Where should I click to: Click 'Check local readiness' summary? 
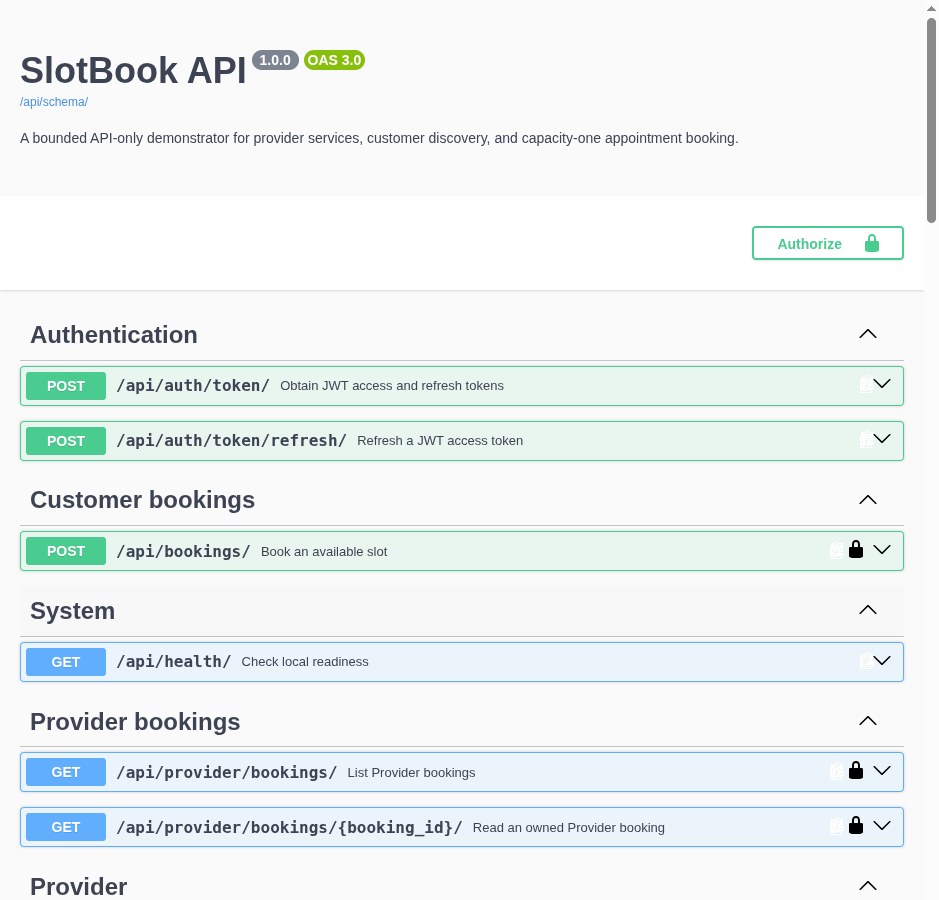305,662
